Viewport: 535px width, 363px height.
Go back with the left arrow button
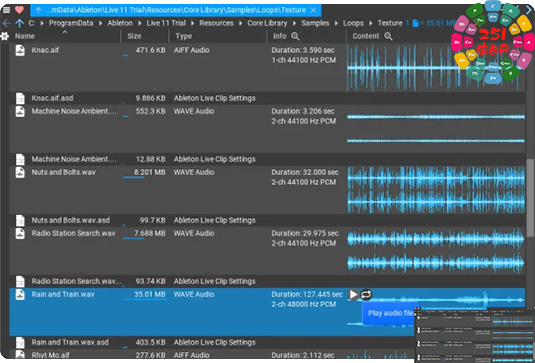click(6, 23)
